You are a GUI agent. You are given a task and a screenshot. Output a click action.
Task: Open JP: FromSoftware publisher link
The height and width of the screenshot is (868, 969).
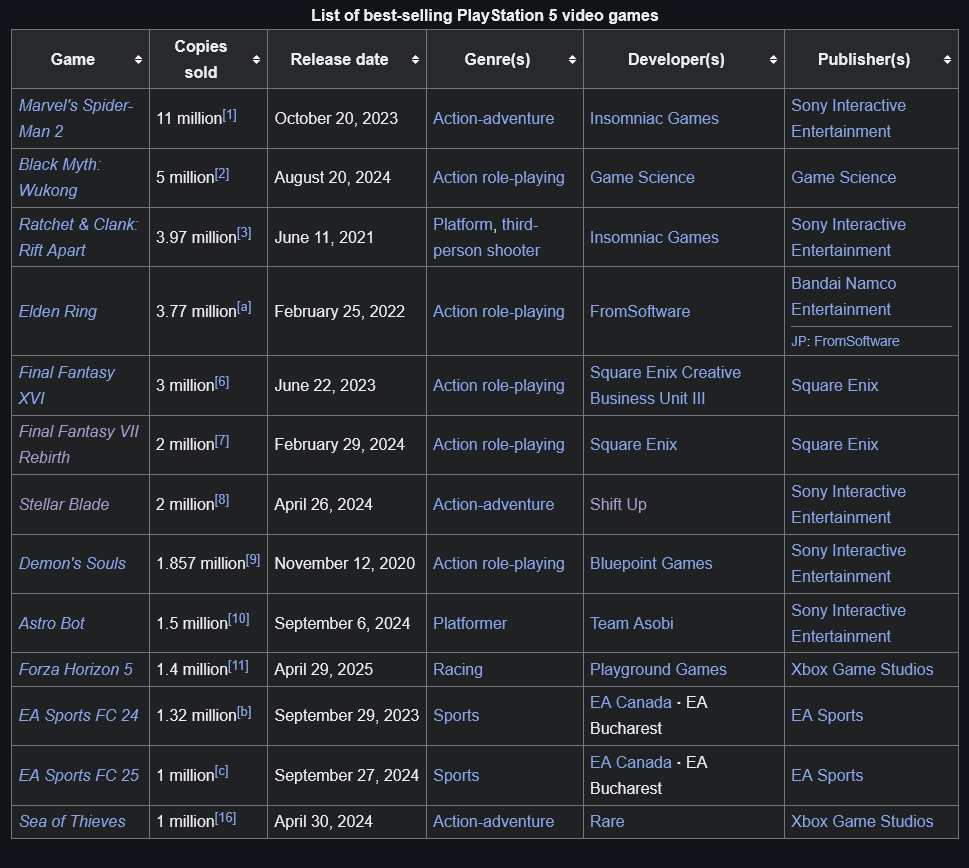pyautogui.click(x=857, y=341)
